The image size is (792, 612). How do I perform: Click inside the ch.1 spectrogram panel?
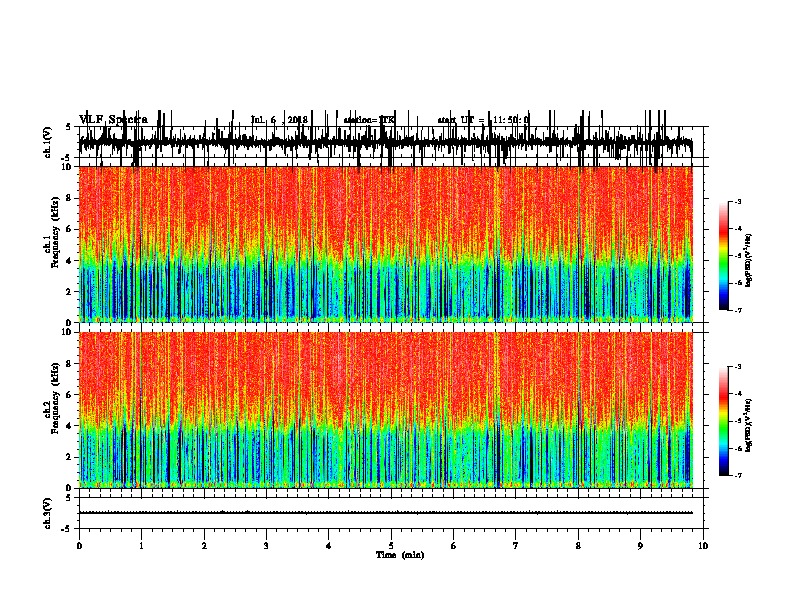tap(386, 244)
